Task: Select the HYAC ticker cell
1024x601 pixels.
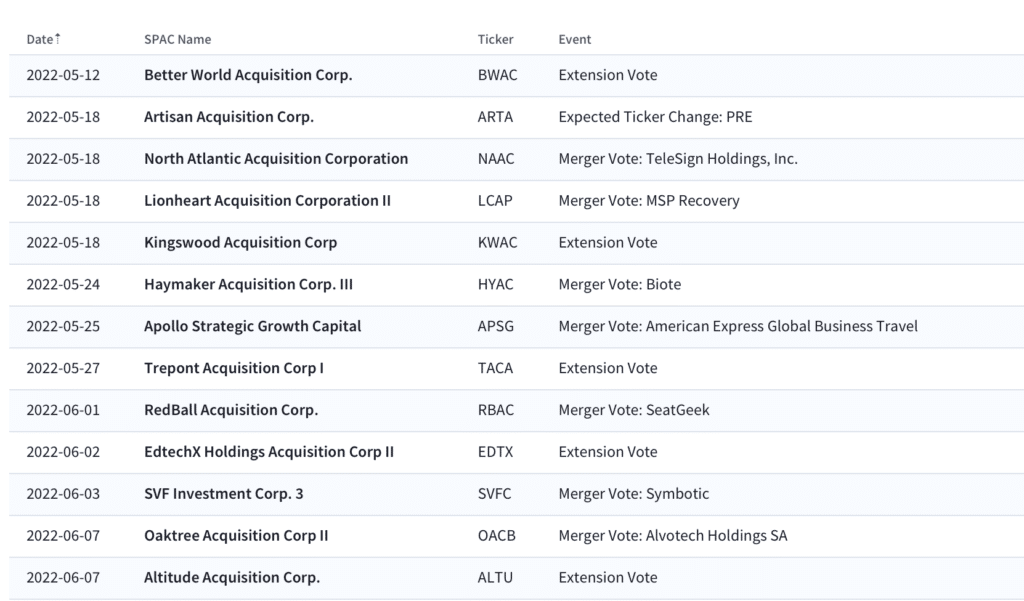Action: [x=496, y=284]
